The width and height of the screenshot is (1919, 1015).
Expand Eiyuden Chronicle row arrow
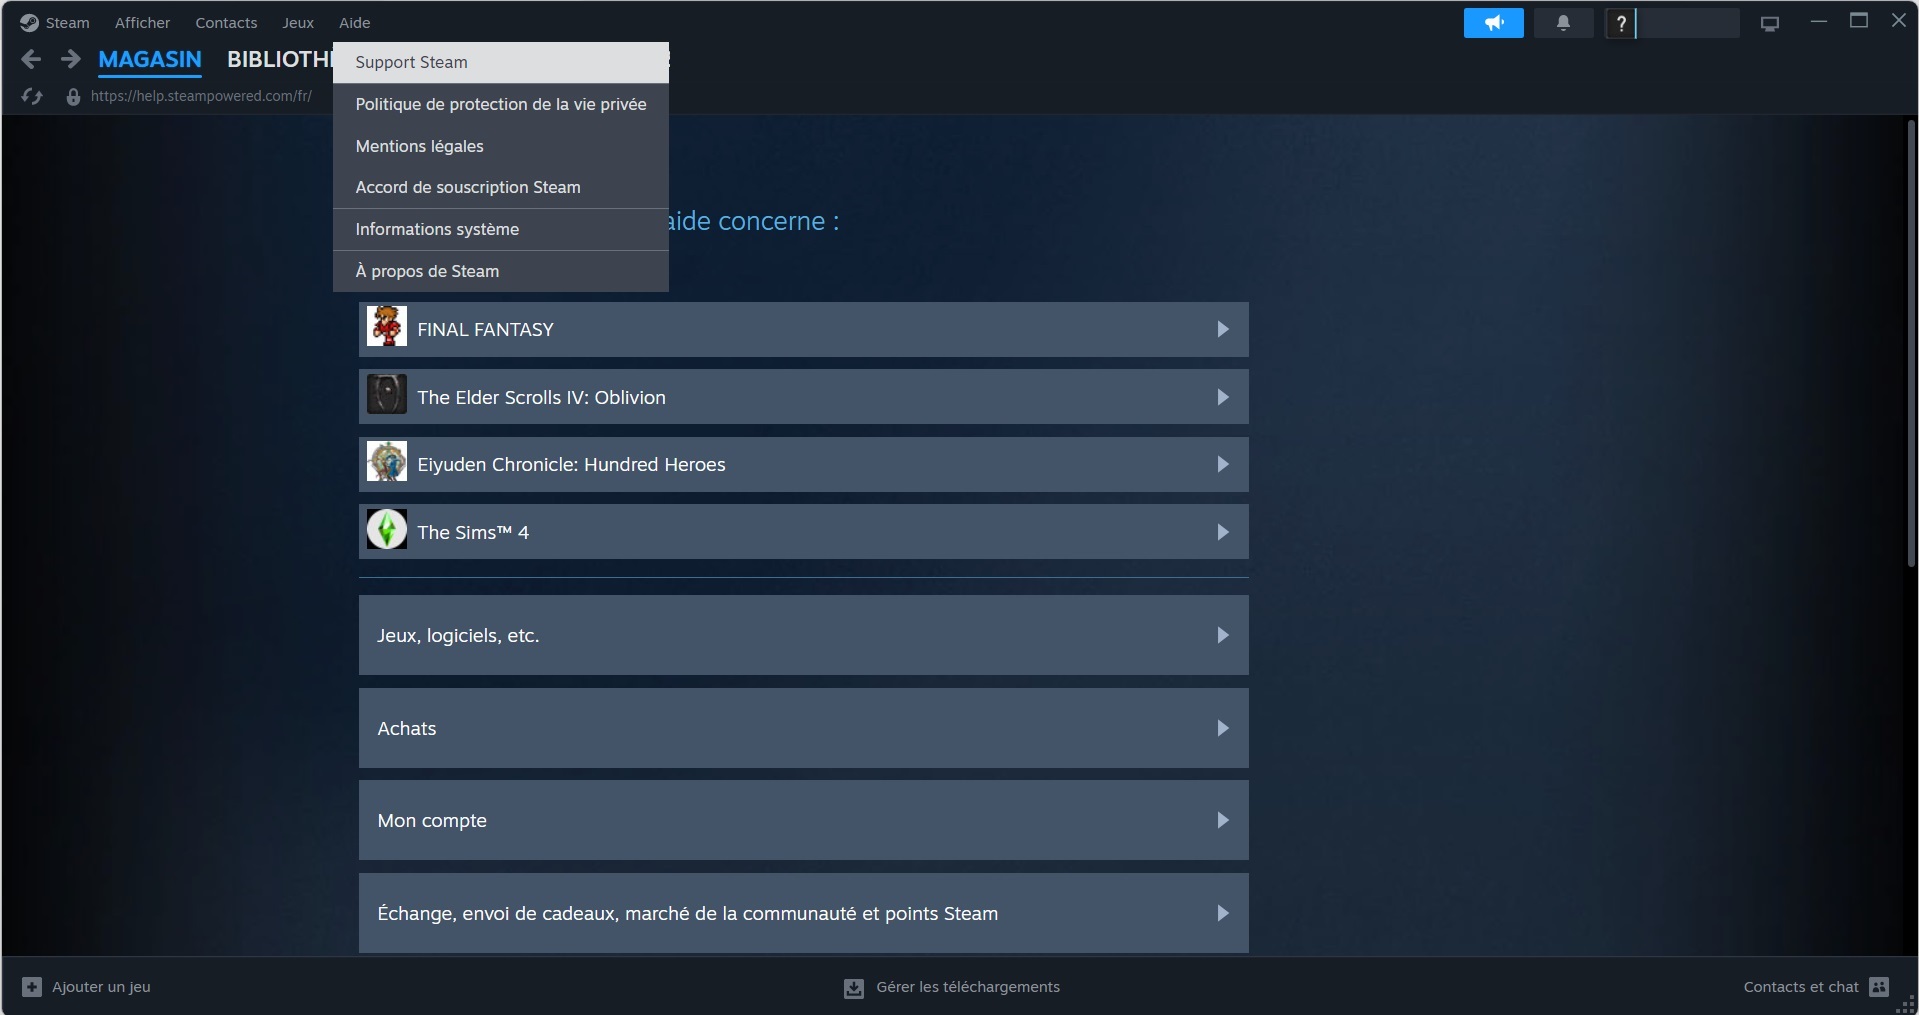click(1222, 464)
